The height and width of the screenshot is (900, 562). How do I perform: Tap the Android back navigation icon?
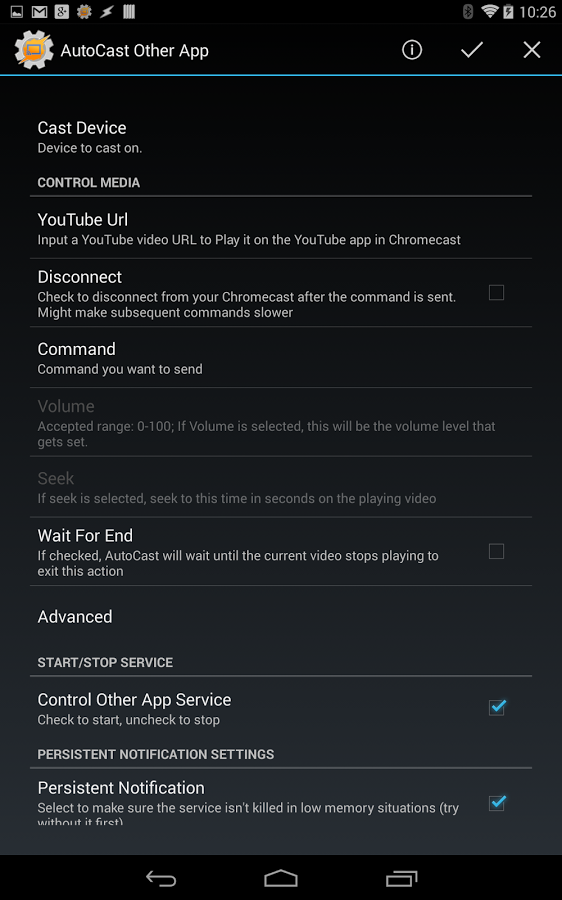pos(161,878)
